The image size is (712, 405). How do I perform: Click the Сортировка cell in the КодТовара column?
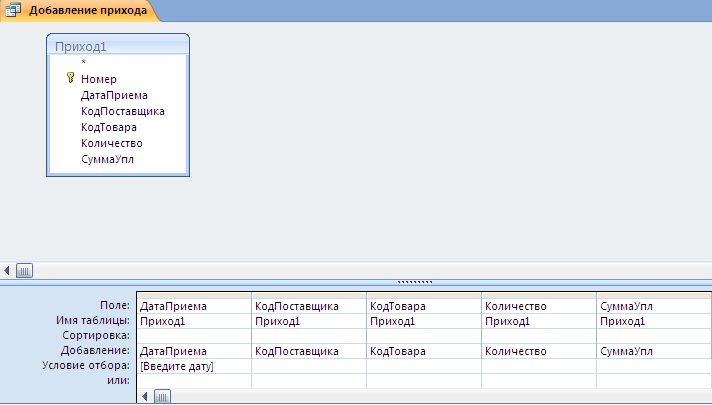[x=424, y=336]
